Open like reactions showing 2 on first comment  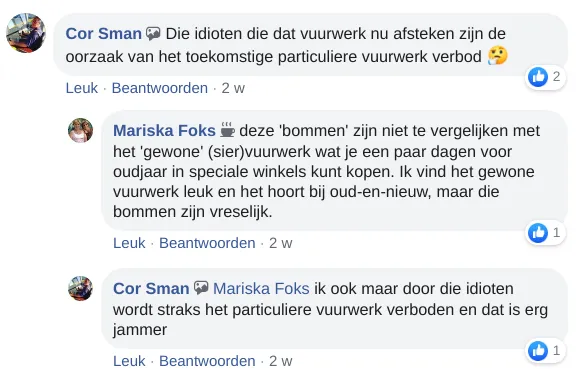click(x=545, y=77)
